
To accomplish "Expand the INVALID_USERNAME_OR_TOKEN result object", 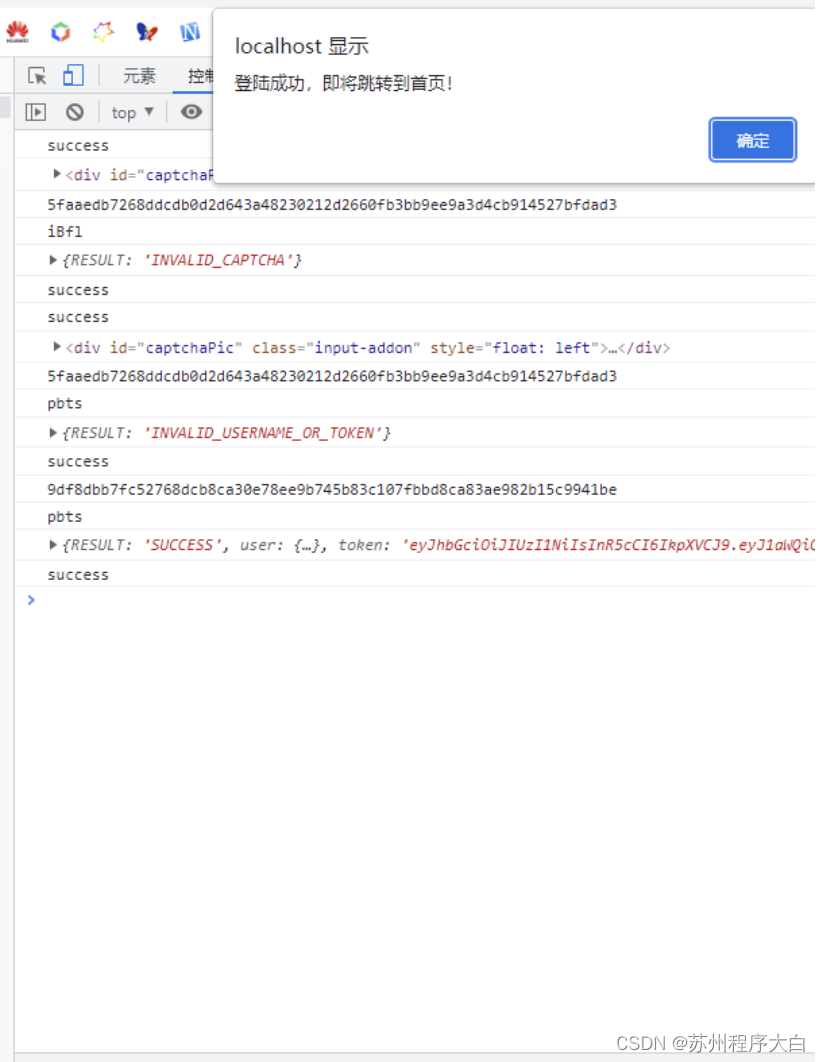I will point(53,433).
